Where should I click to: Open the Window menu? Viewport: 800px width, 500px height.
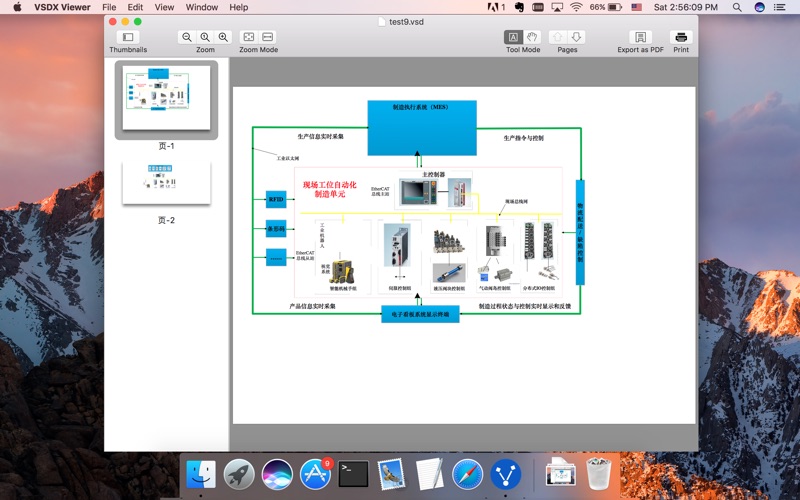pyautogui.click(x=202, y=7)
